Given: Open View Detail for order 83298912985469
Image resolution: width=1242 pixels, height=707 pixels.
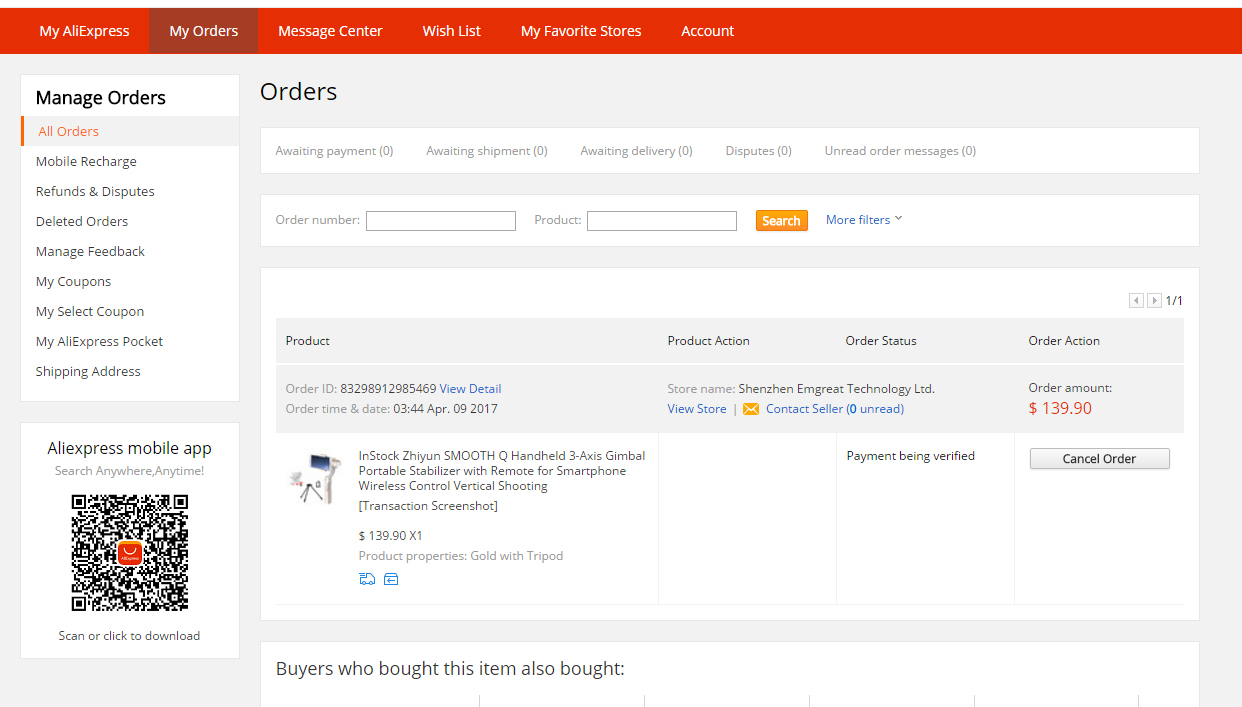Looking at the screenshot, I should click(x=470, y=389).
